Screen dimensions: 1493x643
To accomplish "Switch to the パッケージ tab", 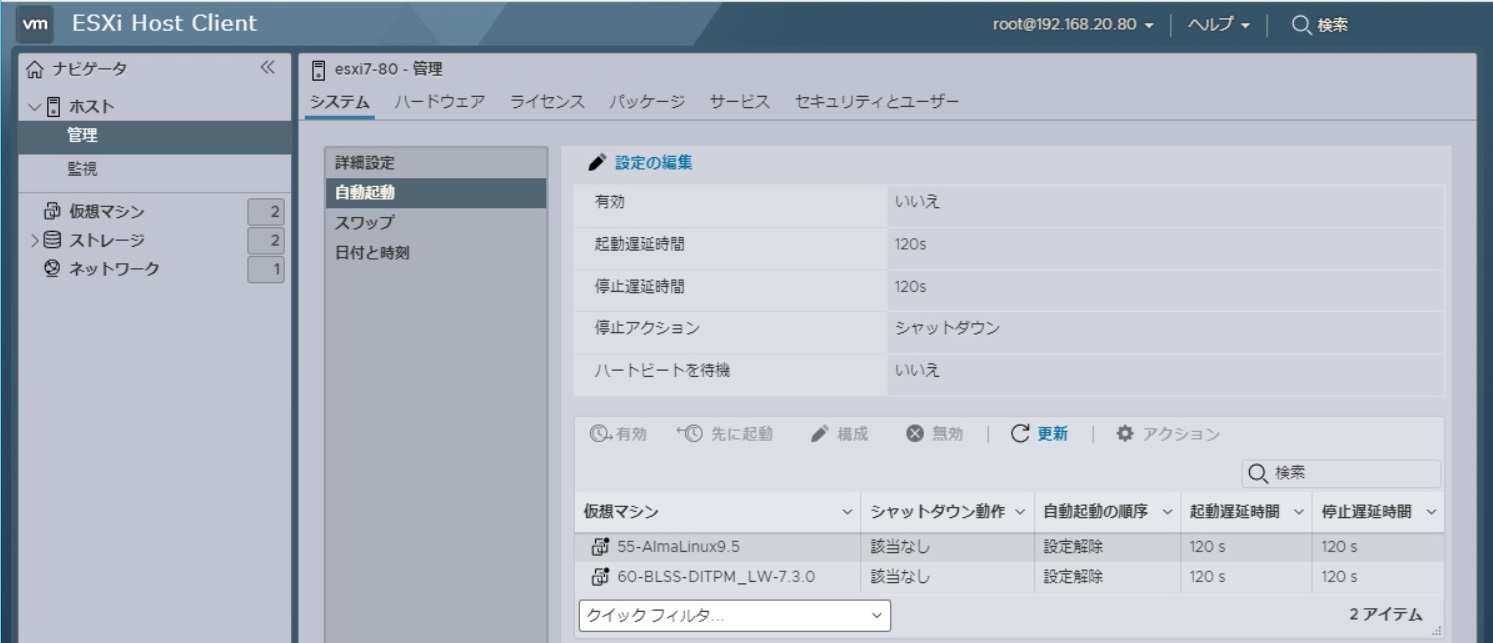I will (x=647, y=102).
